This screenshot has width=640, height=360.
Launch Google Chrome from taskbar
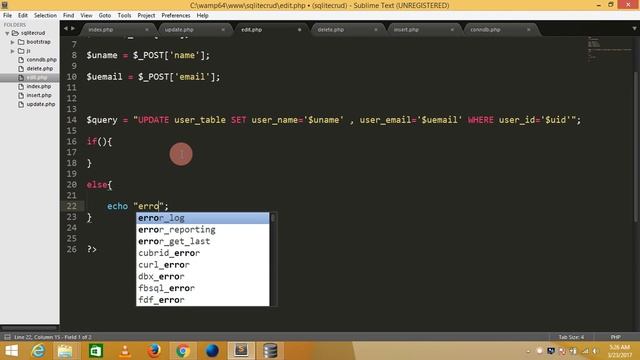(x=183, y=351)
